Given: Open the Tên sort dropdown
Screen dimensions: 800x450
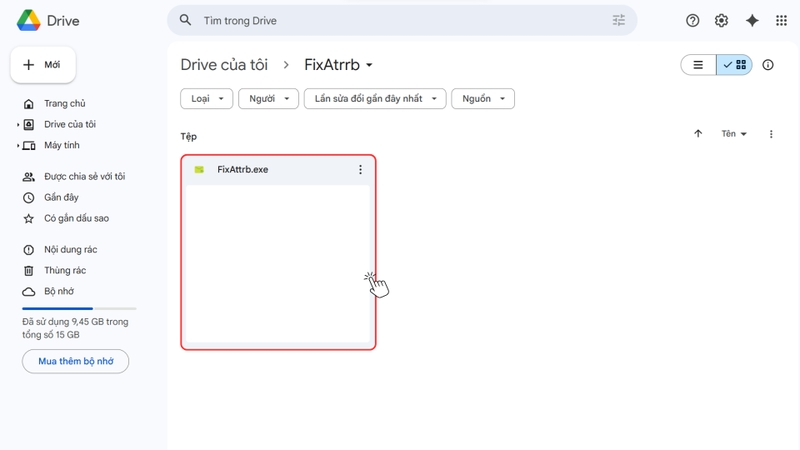Looking at the screenshot, I should (734, 134).
